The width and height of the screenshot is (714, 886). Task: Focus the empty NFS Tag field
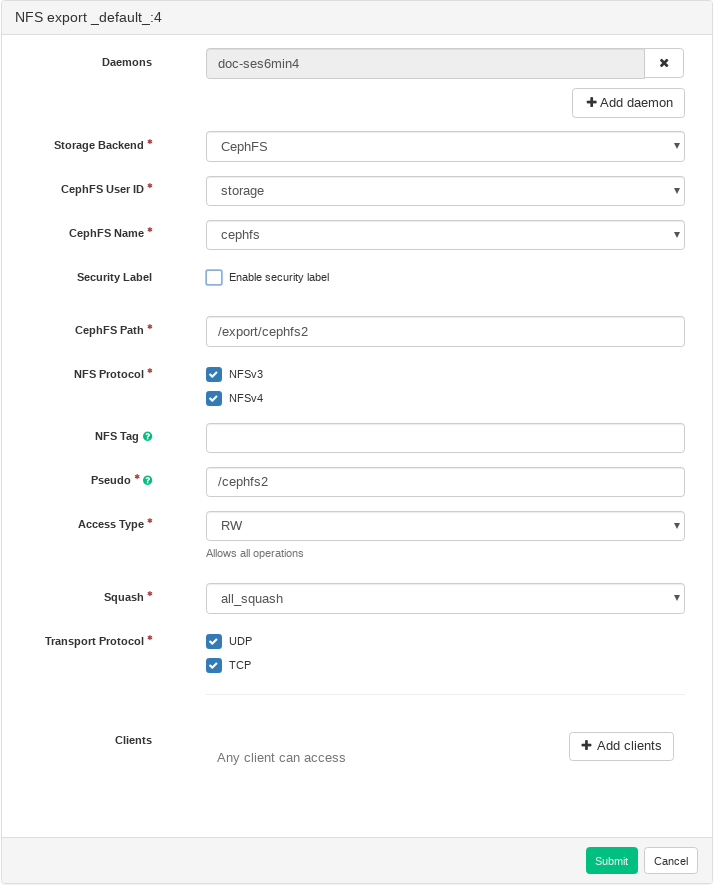click(x=445, y=438)
